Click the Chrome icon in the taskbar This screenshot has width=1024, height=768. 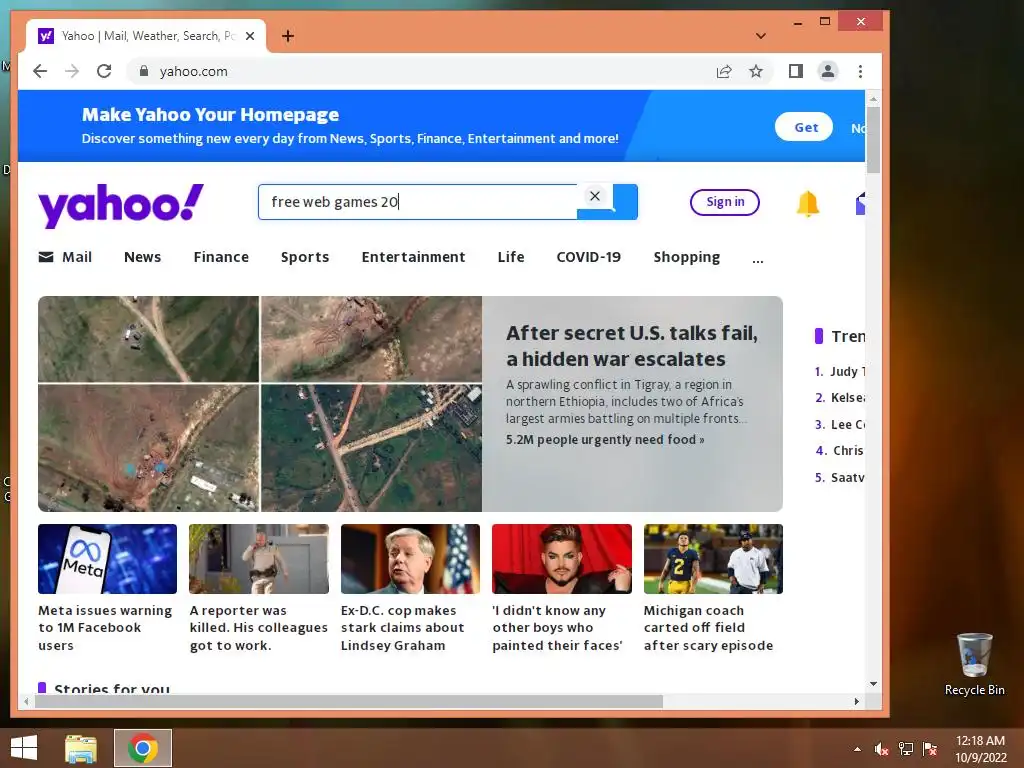click(143, 748)
